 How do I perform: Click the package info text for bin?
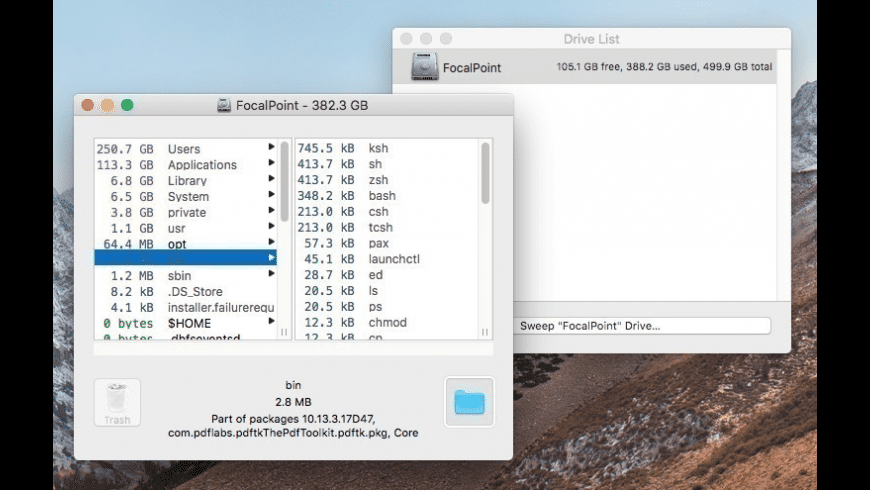[293, 426]
